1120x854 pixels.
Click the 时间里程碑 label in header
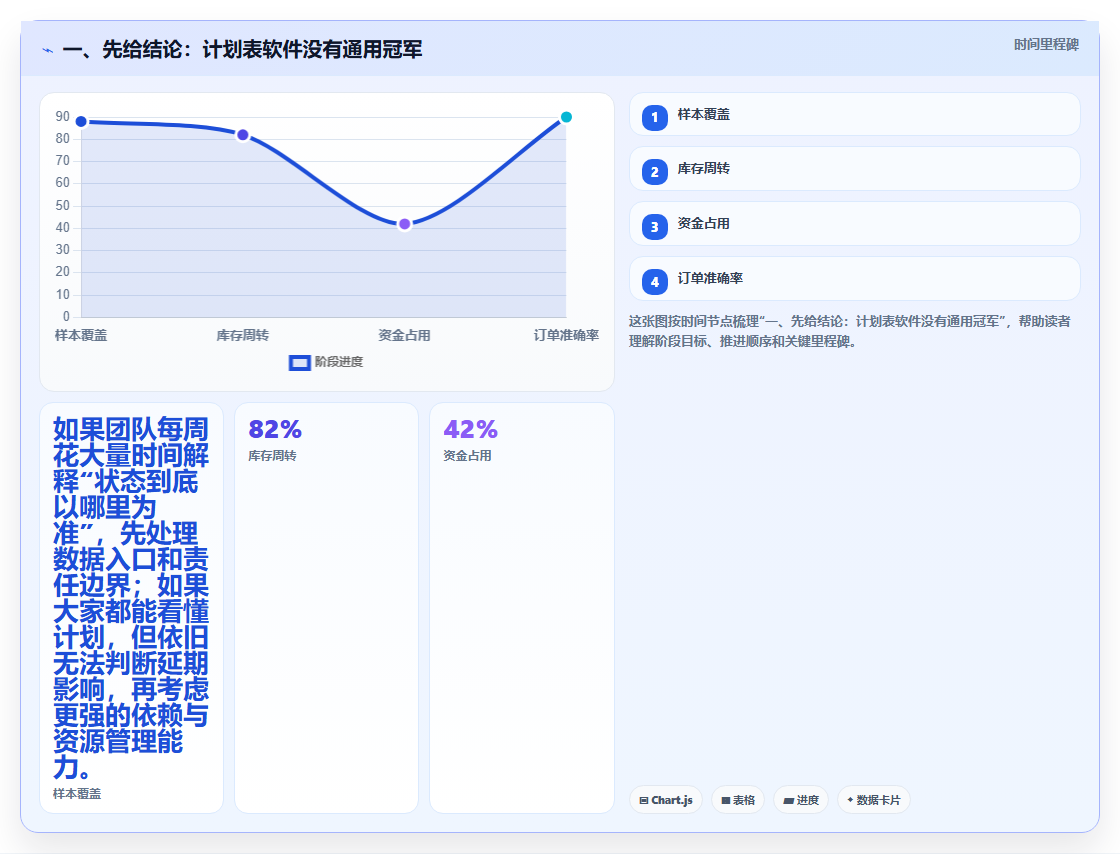tap(1046, 45)
